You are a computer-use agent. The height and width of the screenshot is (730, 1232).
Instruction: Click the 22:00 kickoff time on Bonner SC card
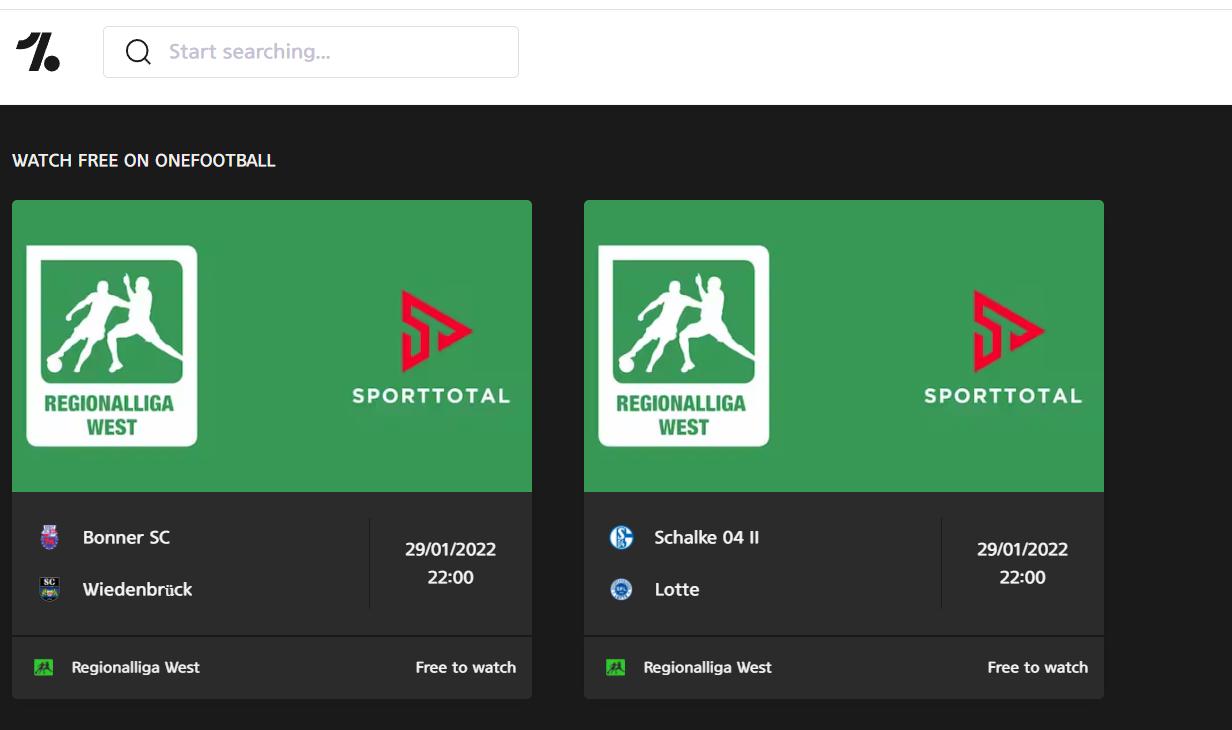450,577
